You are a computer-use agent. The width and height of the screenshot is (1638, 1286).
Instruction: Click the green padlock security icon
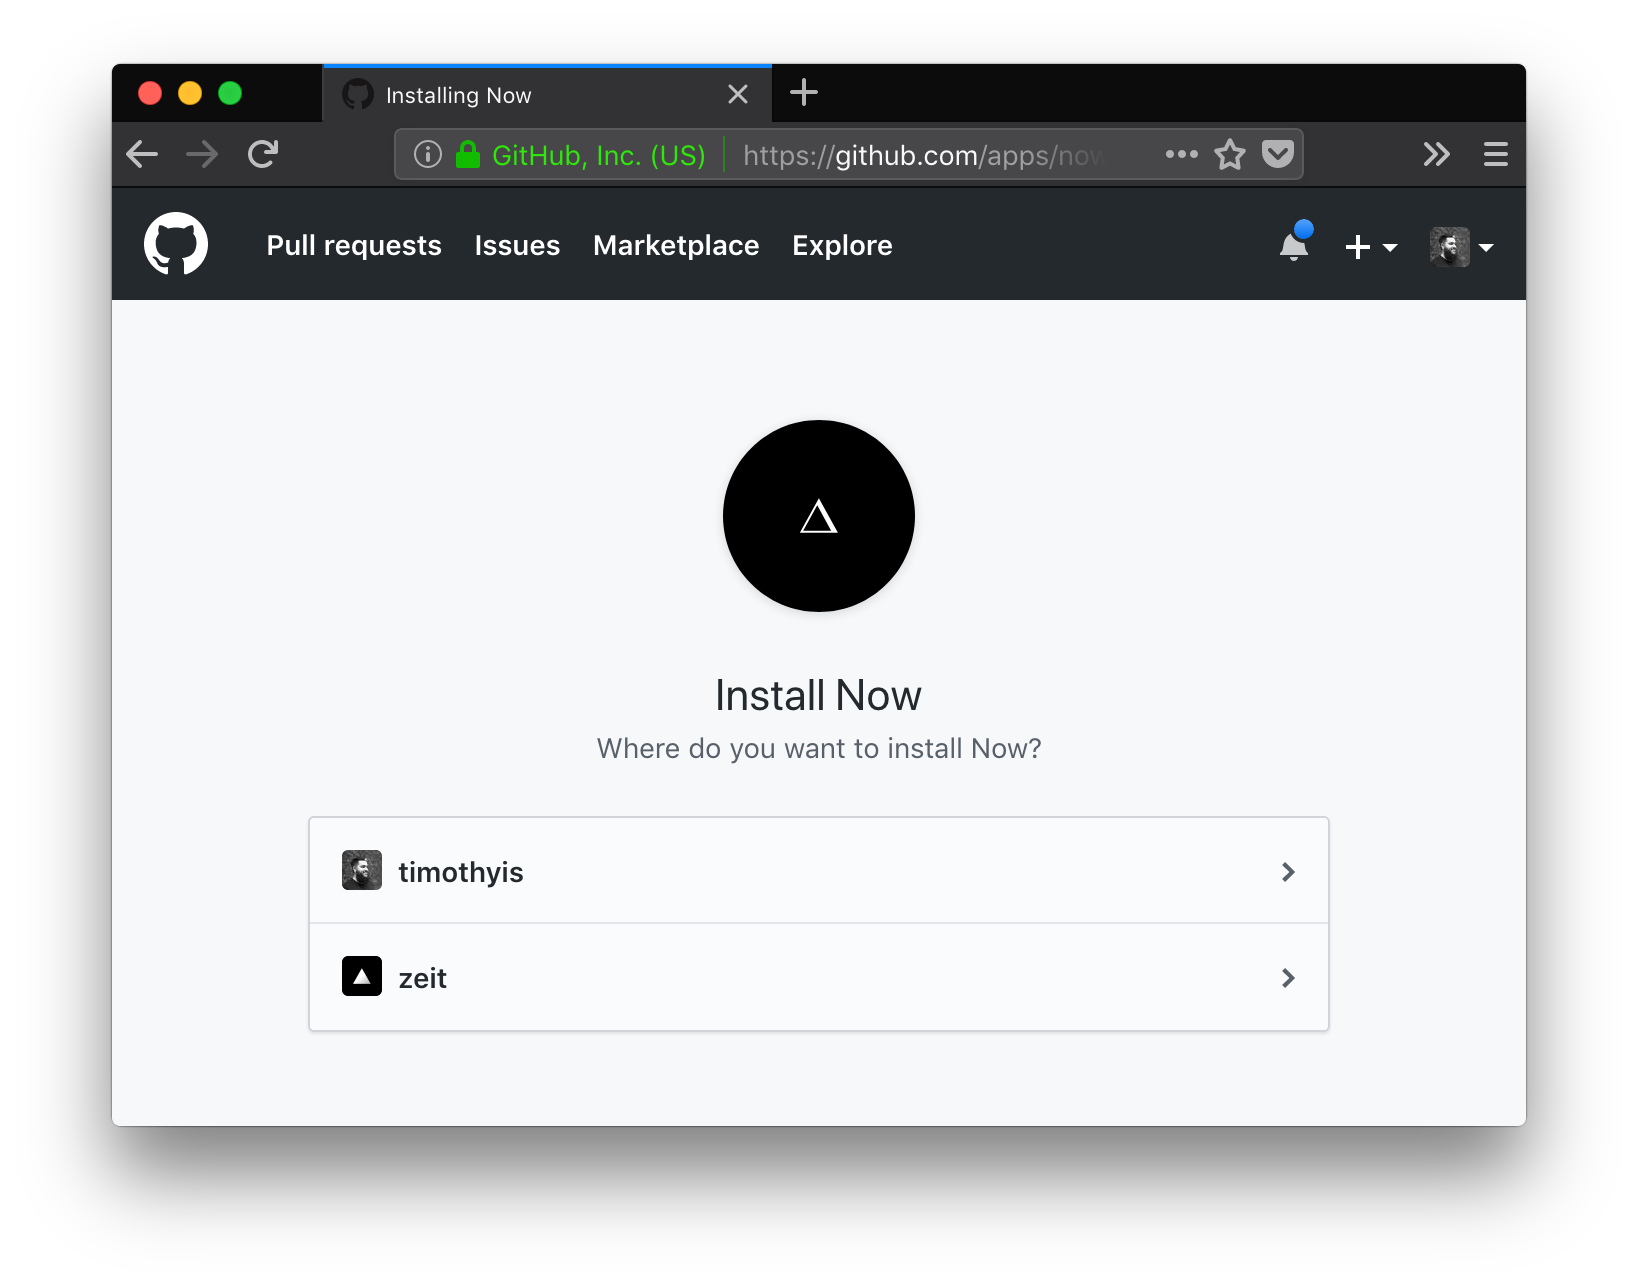coord(468,154)
